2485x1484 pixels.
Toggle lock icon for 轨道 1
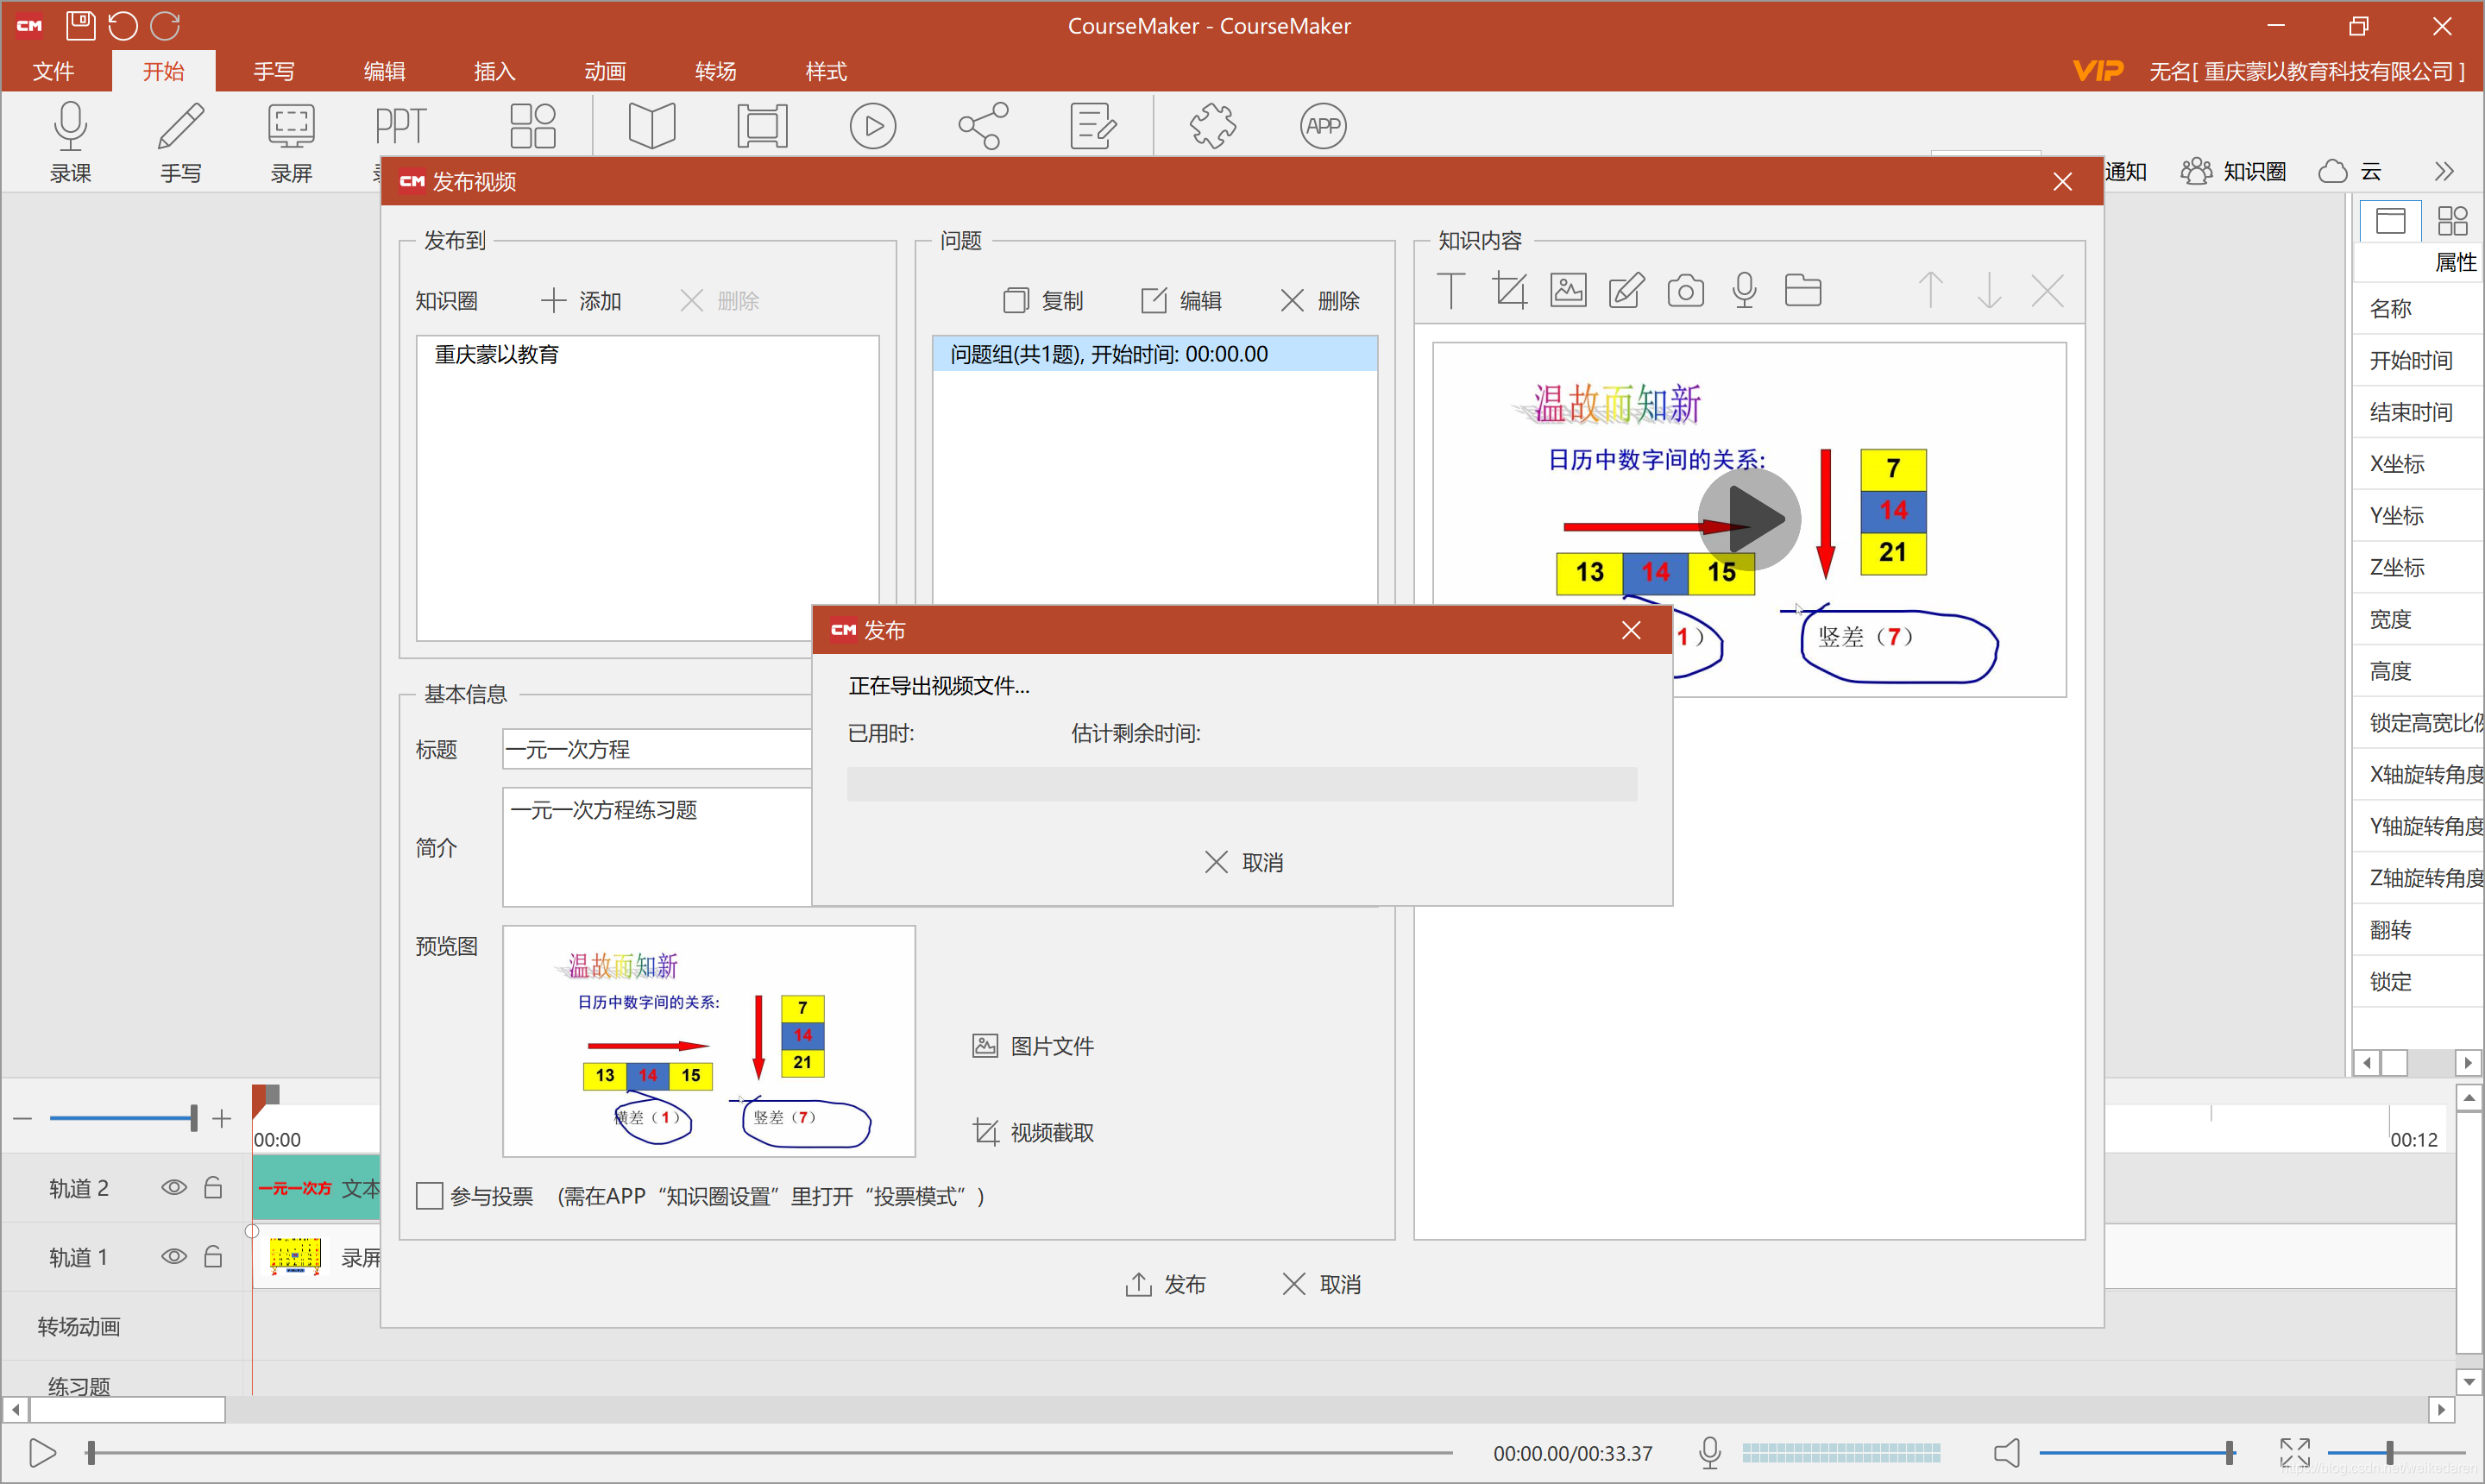click(213, 1256)
